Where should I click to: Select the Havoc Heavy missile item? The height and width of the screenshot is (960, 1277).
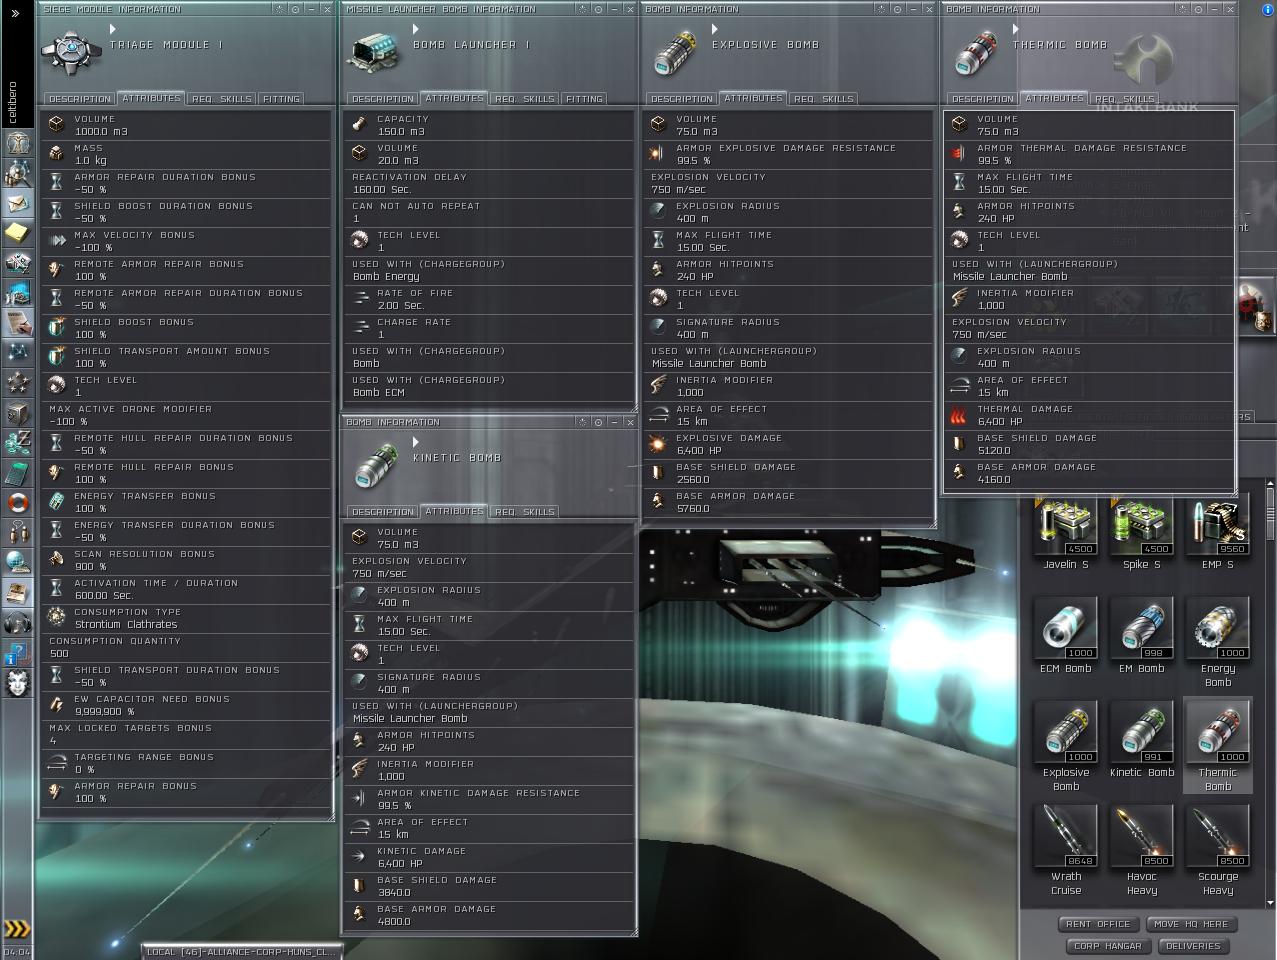(1142, 850)
